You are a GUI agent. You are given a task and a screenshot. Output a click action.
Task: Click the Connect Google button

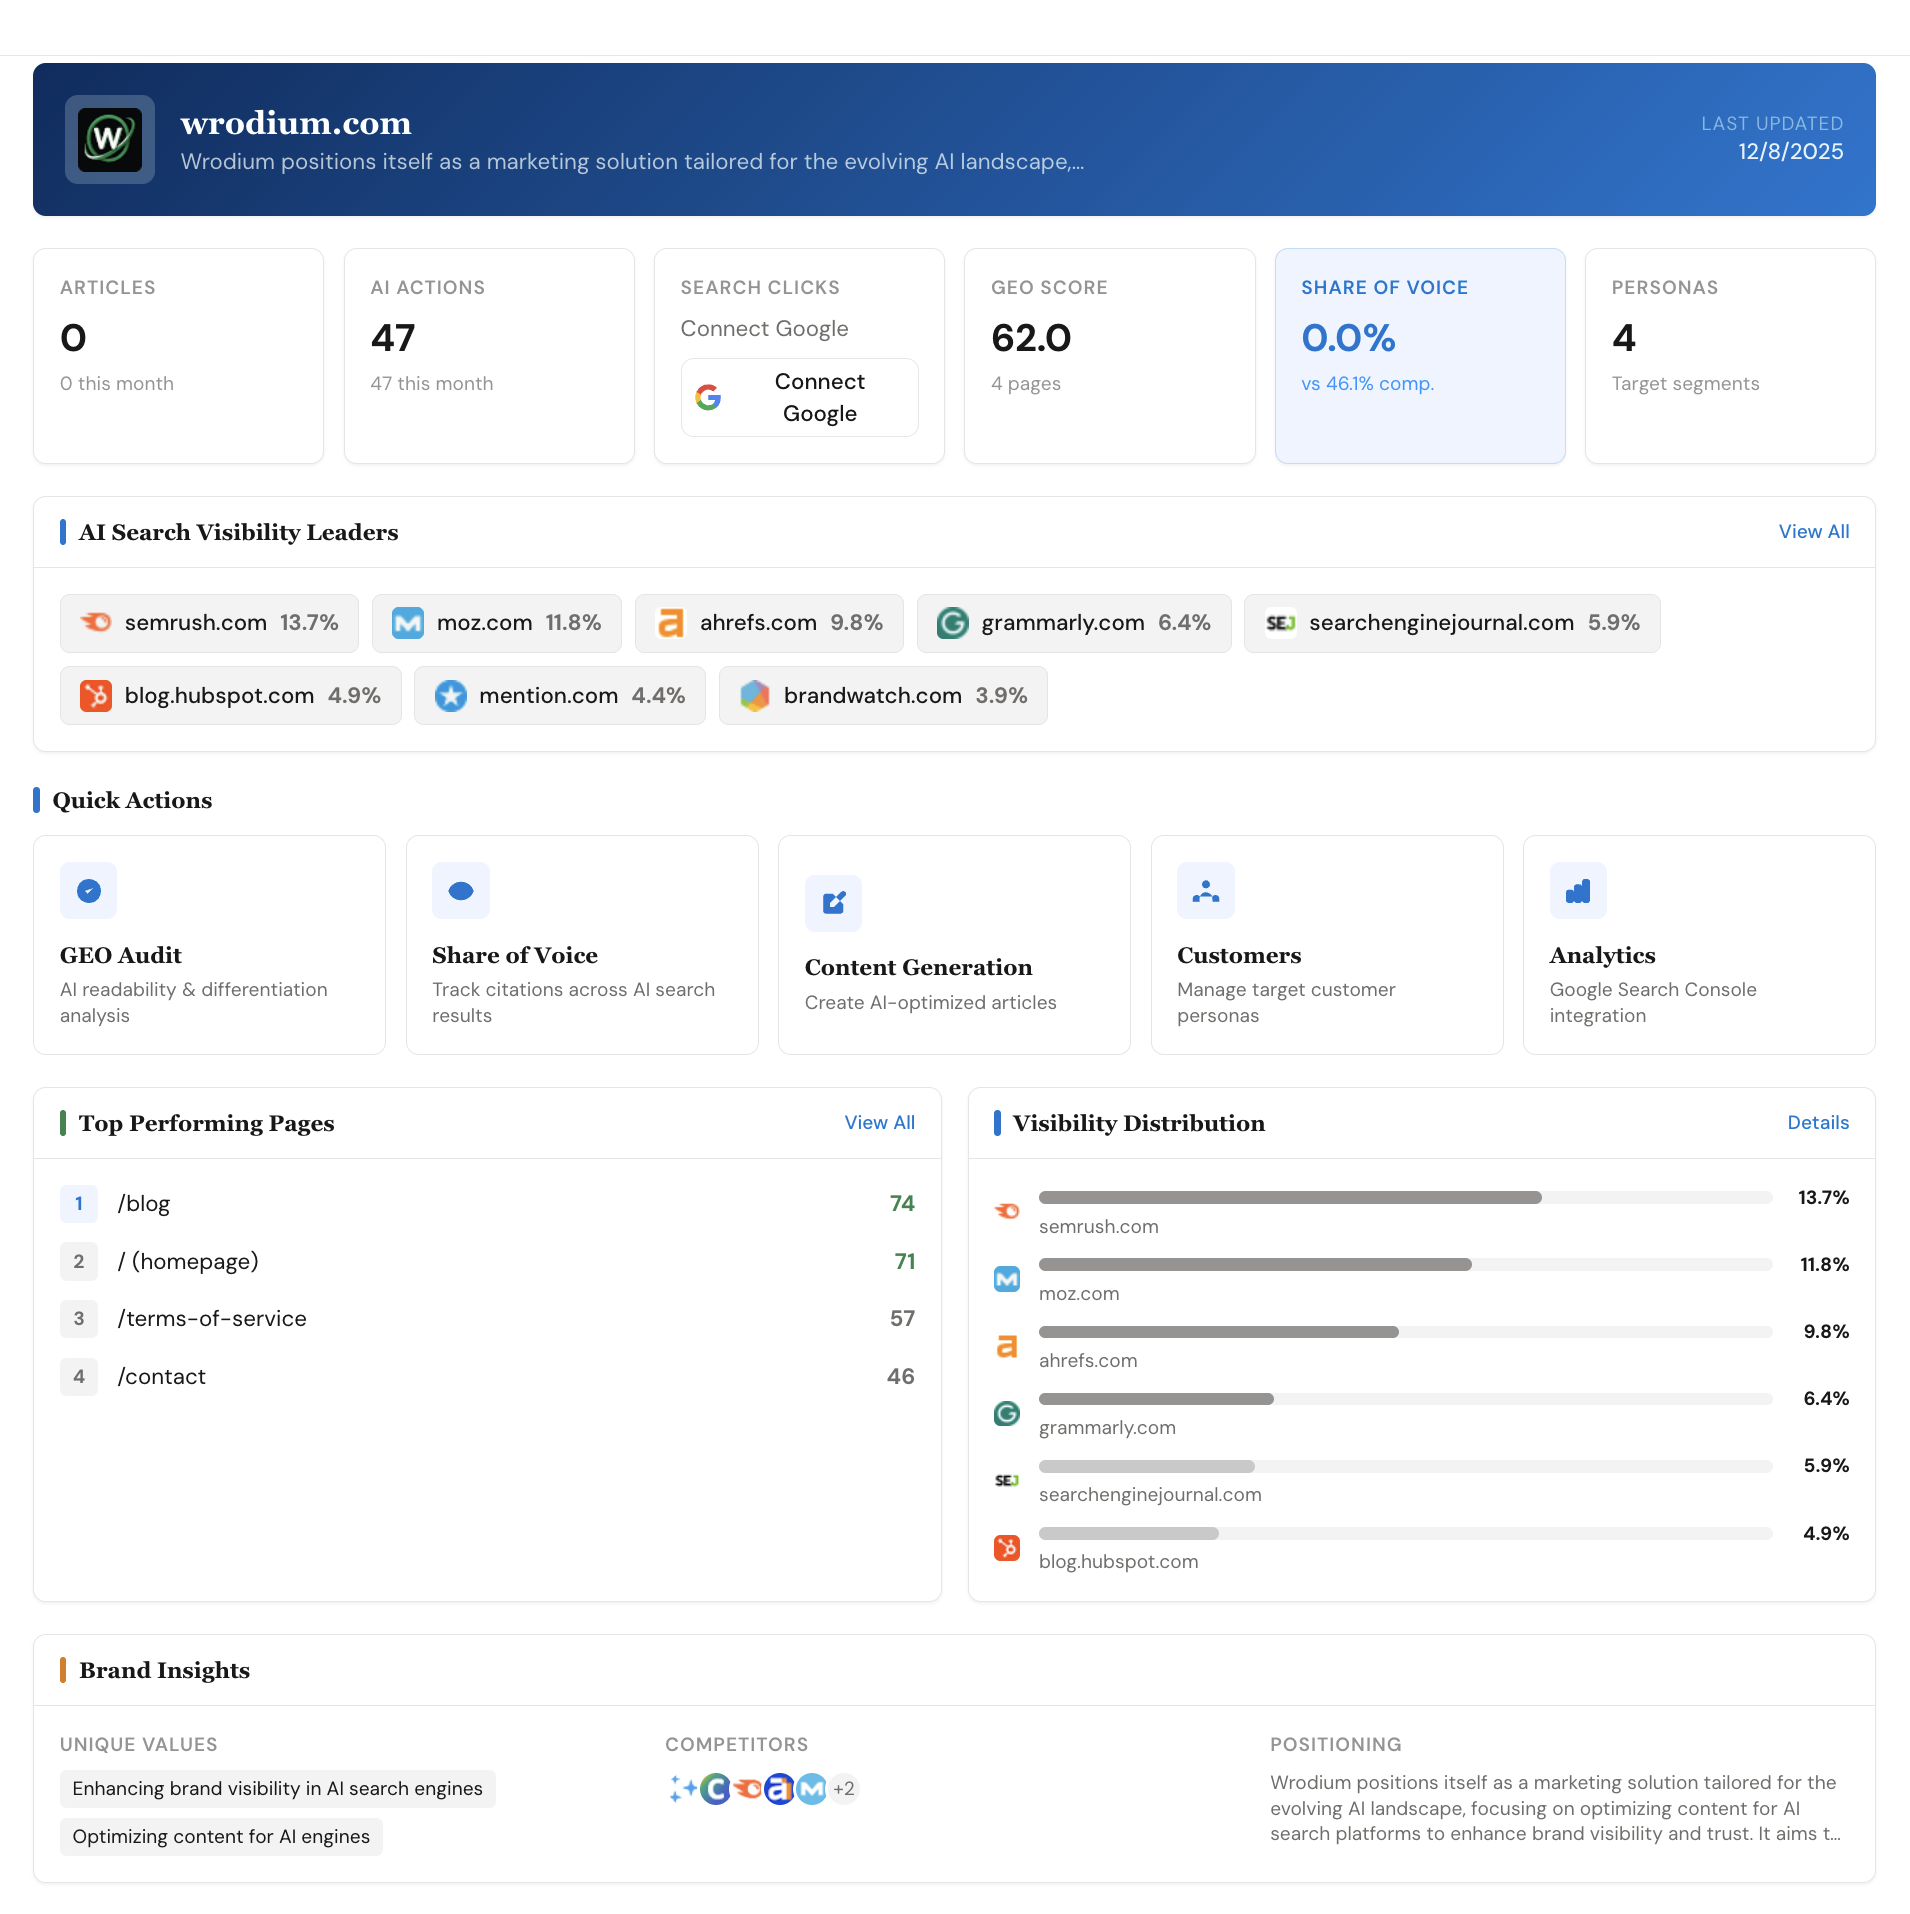pos(799,397)
